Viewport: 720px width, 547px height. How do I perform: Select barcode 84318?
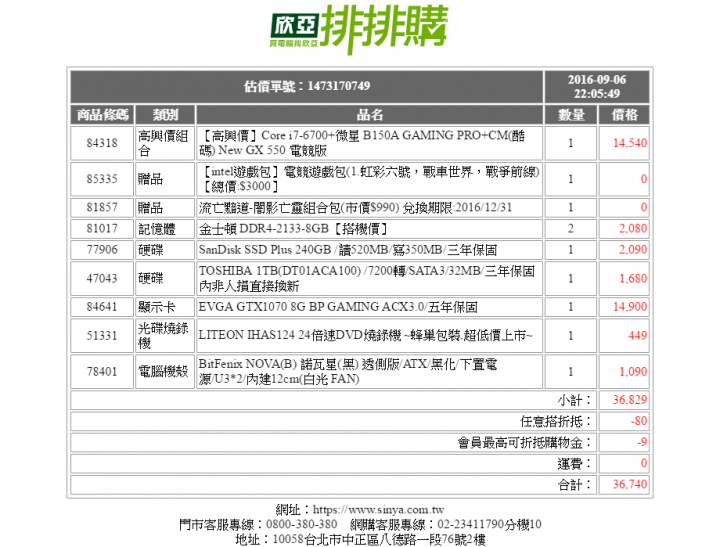[x=102, y=143]
